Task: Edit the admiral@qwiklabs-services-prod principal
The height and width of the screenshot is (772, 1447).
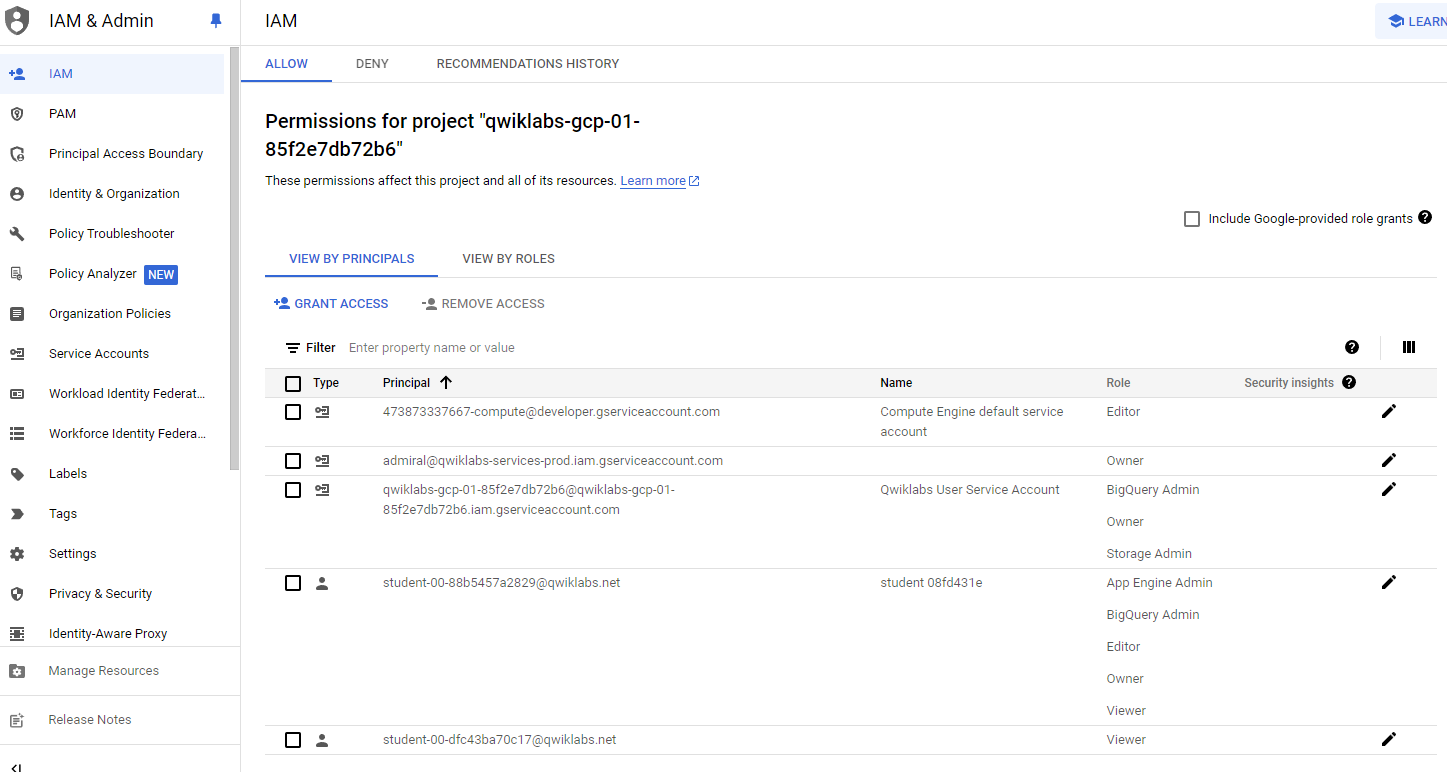Action: (1388, 460)
